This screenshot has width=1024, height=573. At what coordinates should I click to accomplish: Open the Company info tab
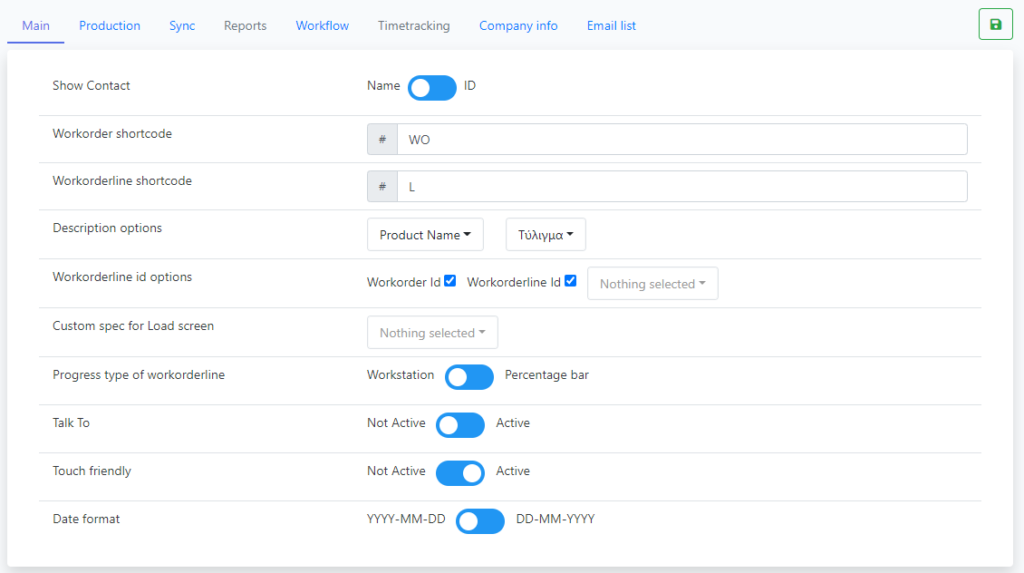click(x=518, y=25)
